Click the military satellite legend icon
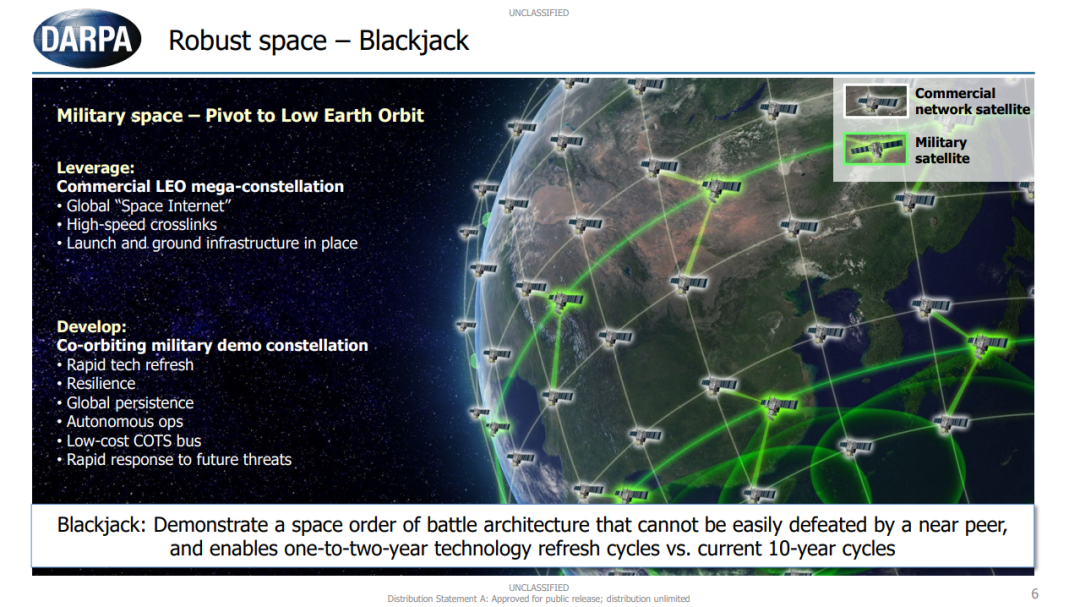Image resolution: width=1080 pixels, height=607 pixels. (875, 149)
